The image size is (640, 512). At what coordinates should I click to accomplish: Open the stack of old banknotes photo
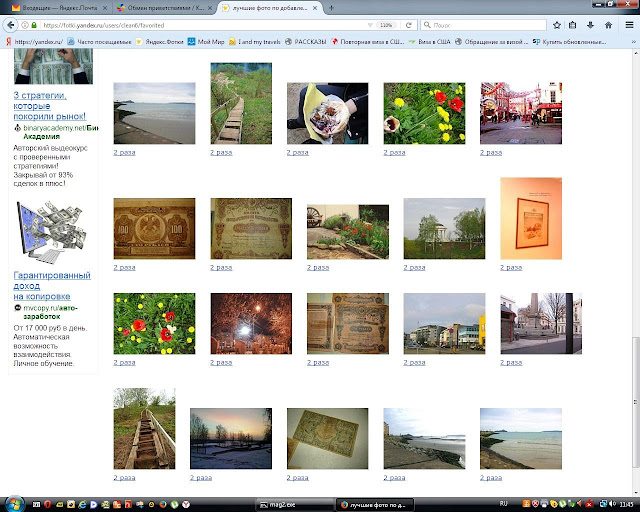pos(348,323)
